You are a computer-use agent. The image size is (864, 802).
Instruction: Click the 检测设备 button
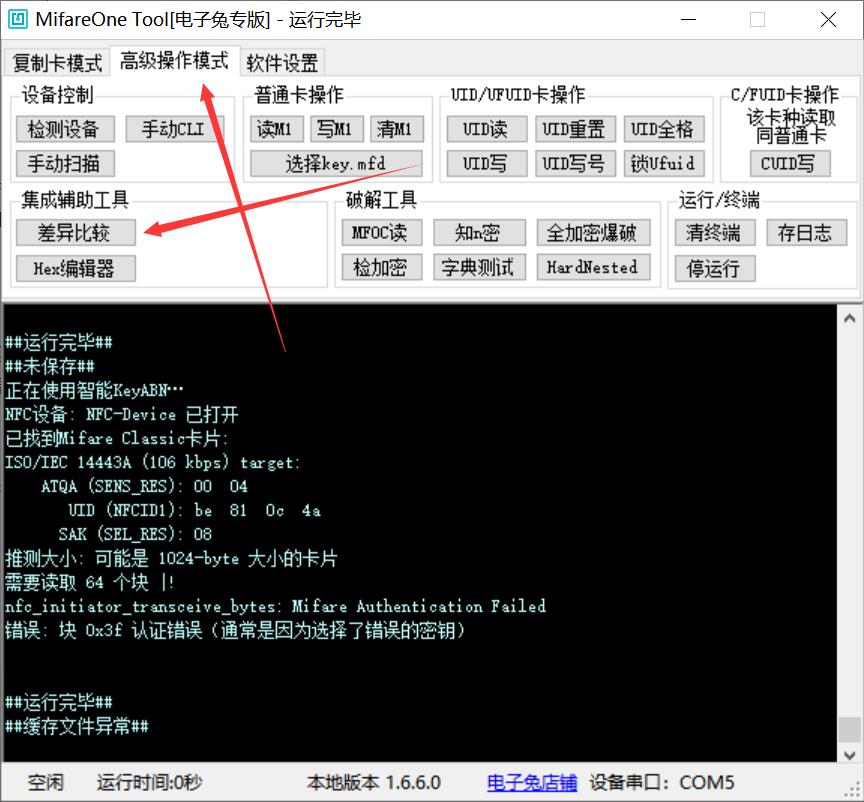tap(65, 129)
